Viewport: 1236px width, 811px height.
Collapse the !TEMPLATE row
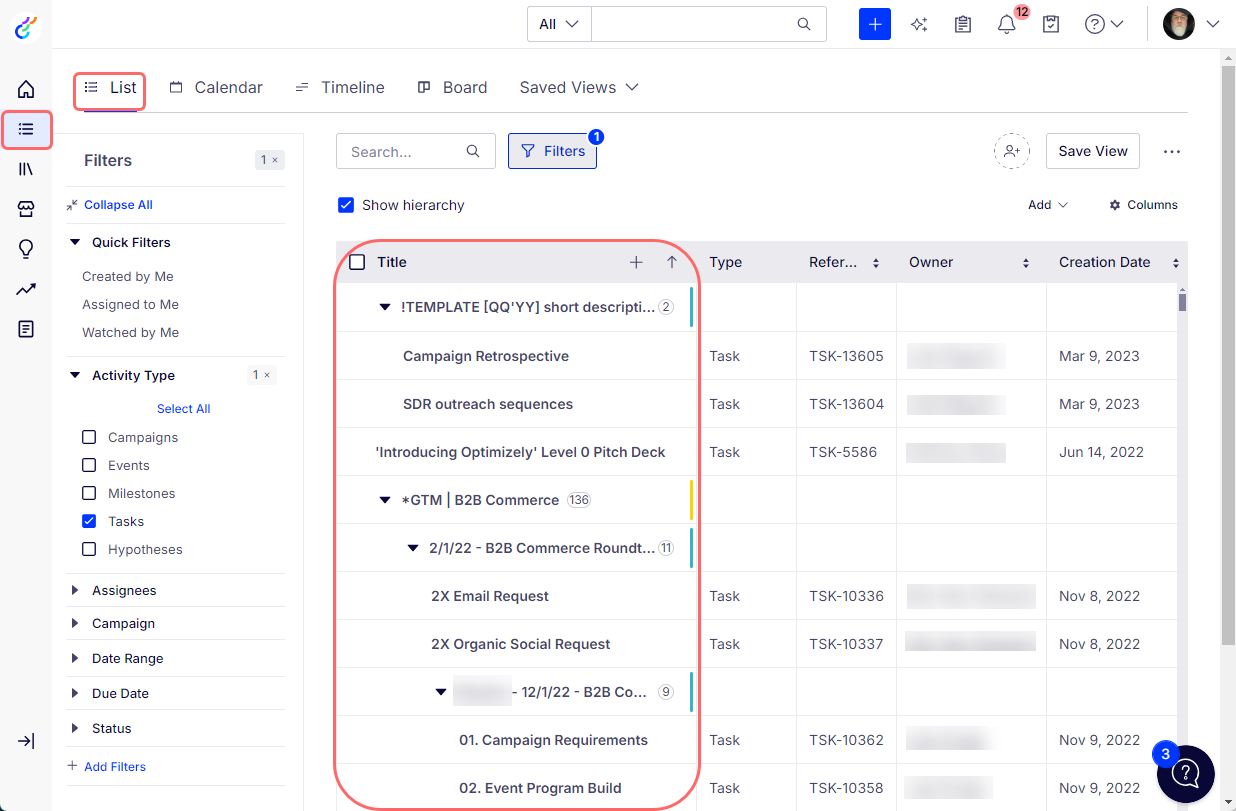tap(385, 307)
